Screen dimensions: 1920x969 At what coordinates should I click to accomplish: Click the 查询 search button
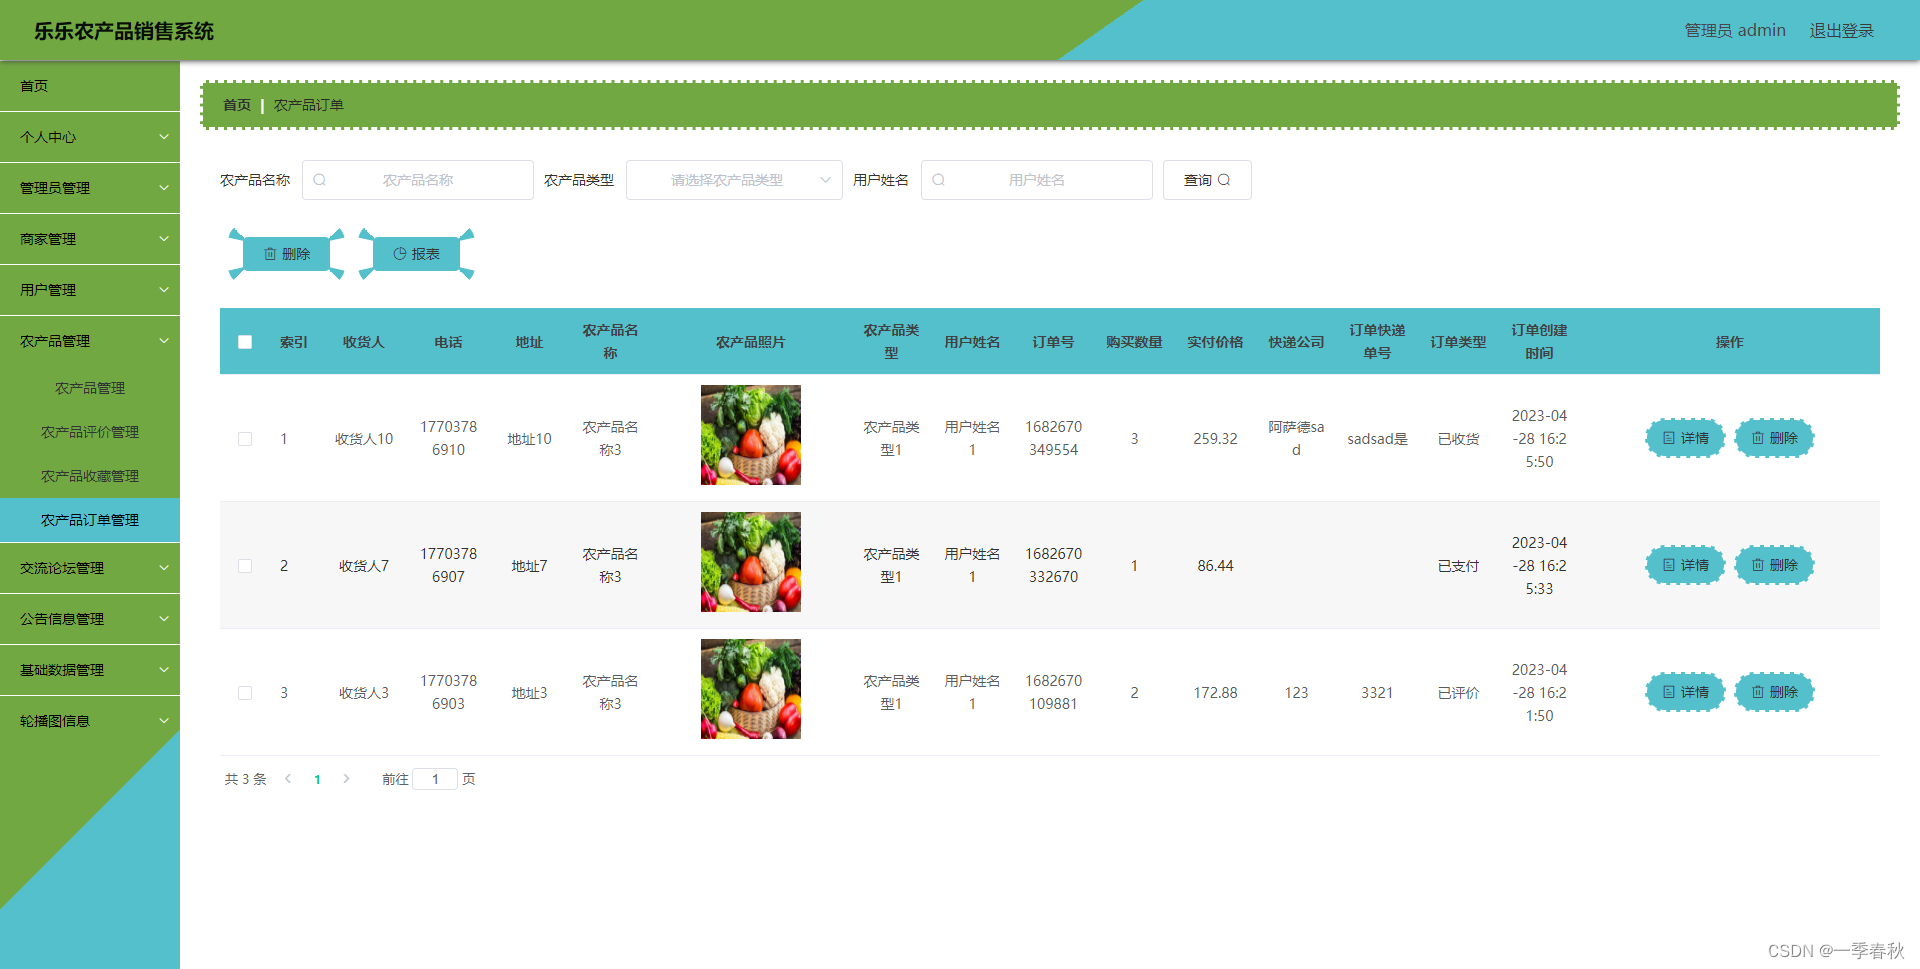click(1207, 180)
